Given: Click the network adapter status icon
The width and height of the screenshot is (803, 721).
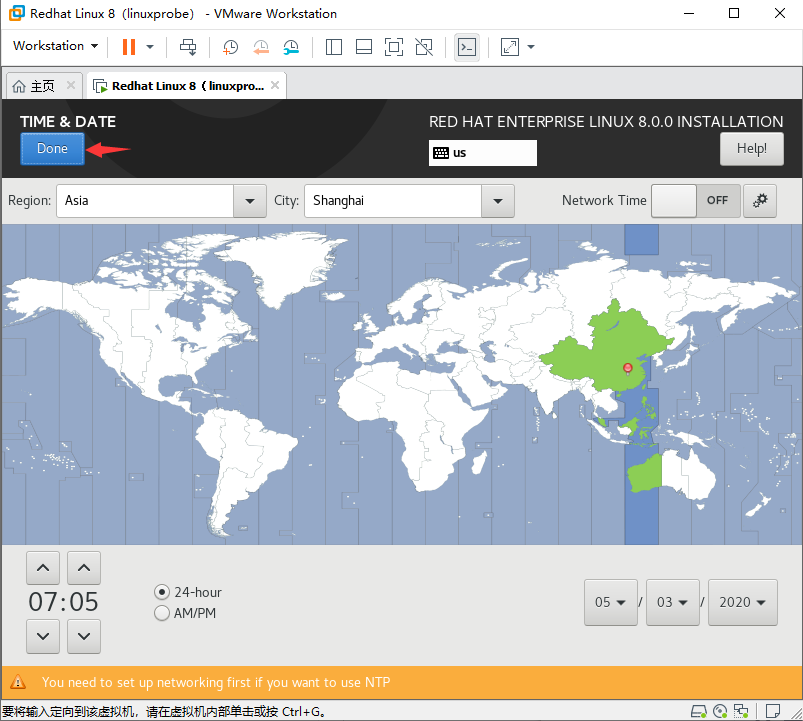Looking at the screenshot, I should [x=741, y=711].
